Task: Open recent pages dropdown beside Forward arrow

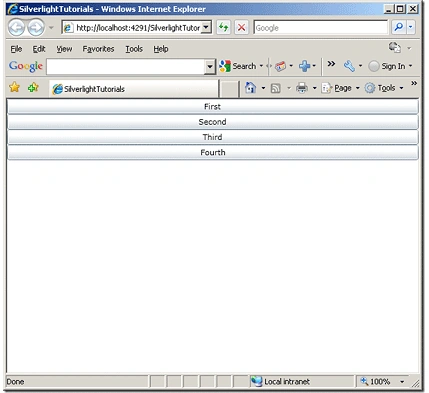Action: click(x=51, y=28)
